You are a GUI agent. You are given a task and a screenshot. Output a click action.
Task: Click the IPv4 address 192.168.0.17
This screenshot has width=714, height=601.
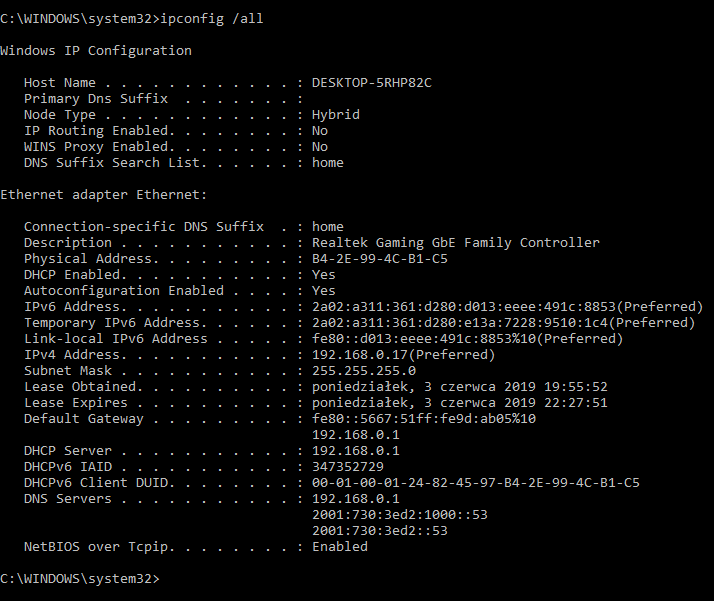(x=403, y=355)
